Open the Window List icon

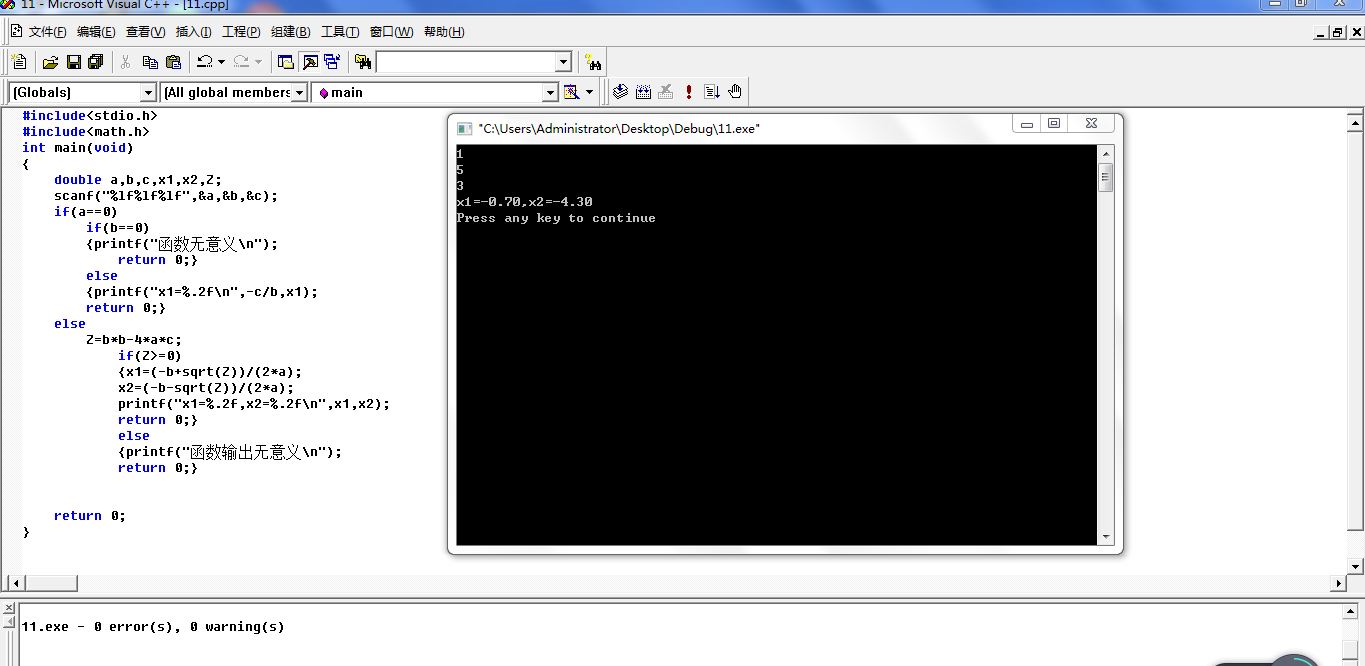point(332,62)
